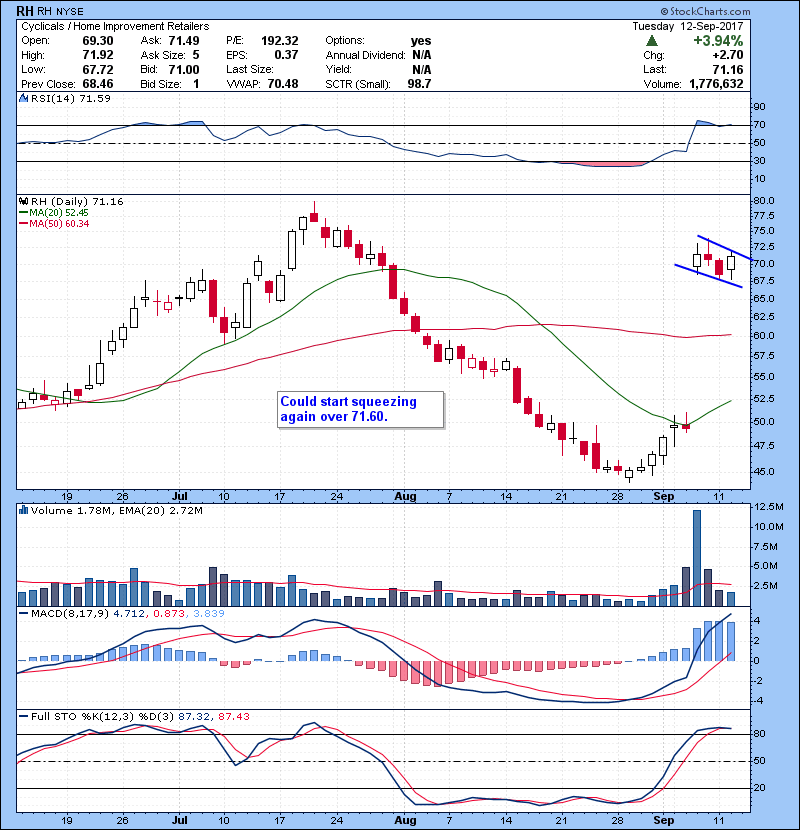Viewport: 800px width, 830px height.
Task: Click the MACD histogram value 3.839
Action: (209, 614)
